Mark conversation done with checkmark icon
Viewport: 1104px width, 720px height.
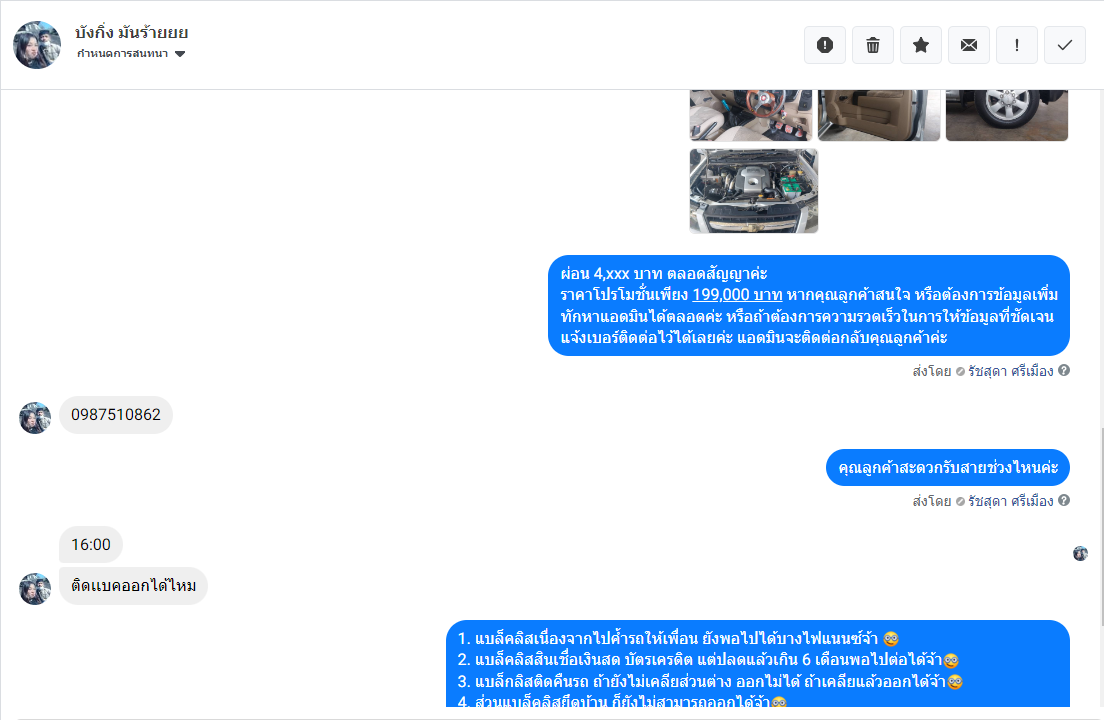click(1065, 45)
